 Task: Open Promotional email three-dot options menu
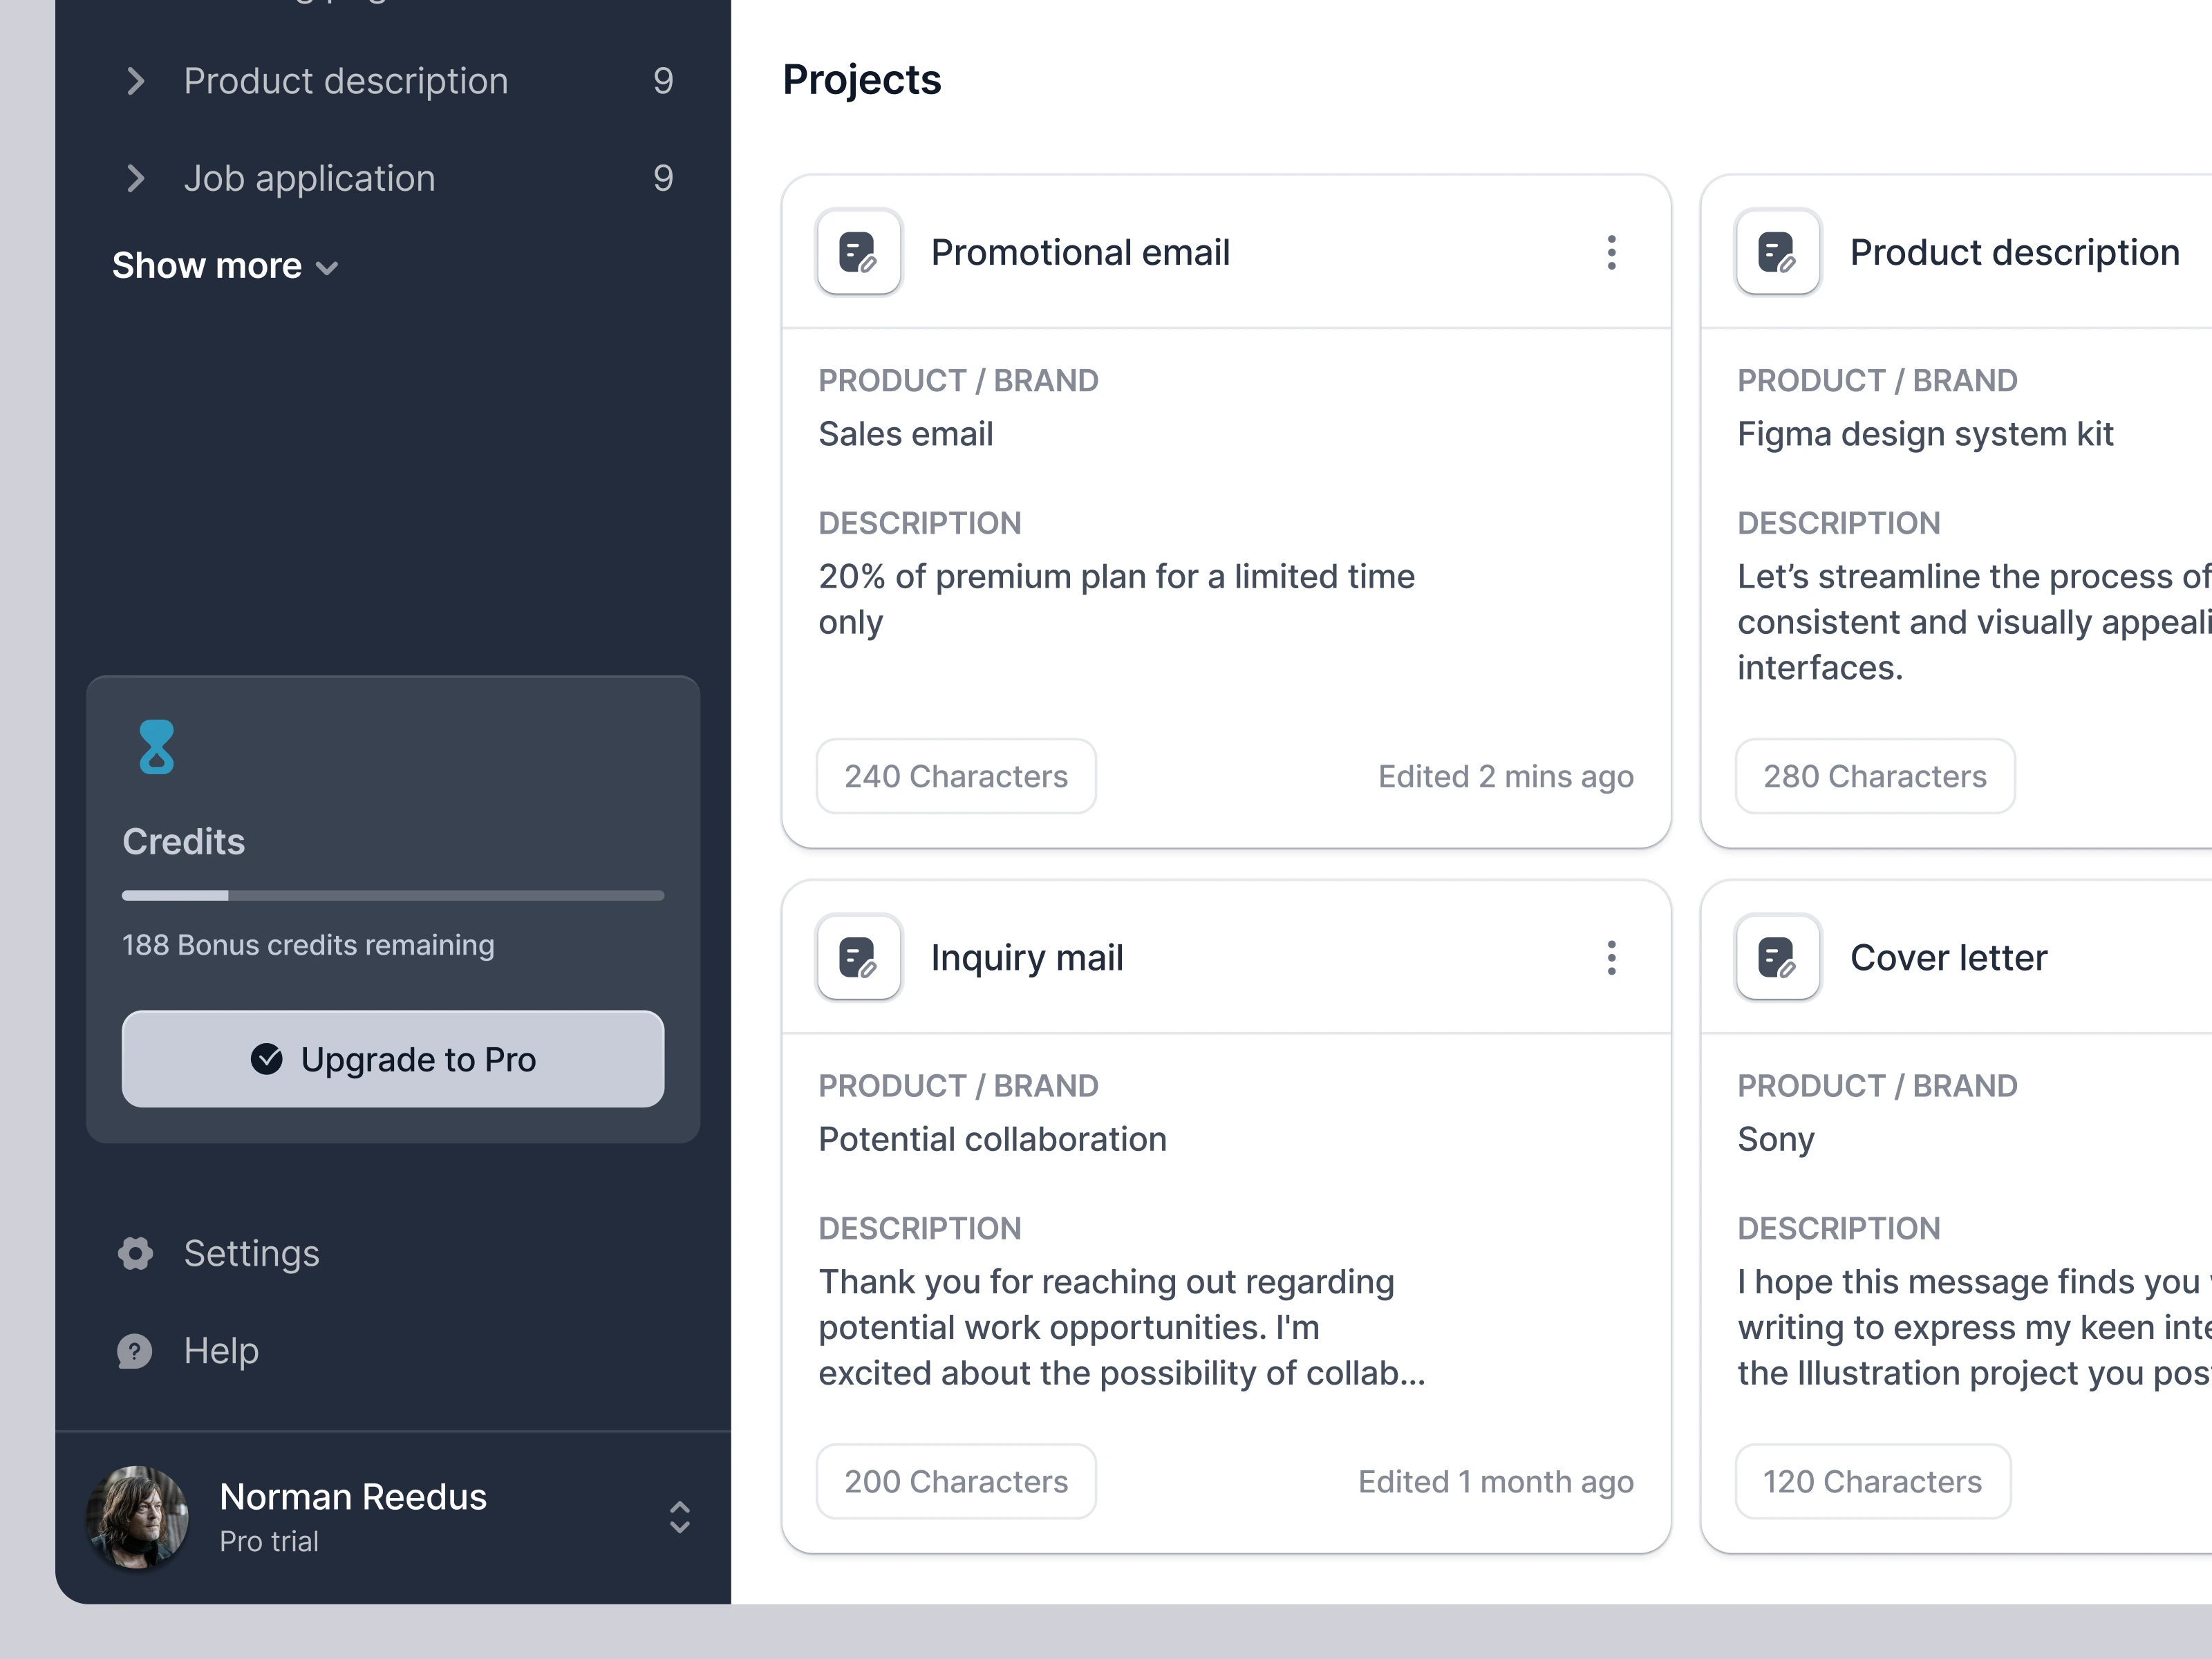coord(1611,252)
